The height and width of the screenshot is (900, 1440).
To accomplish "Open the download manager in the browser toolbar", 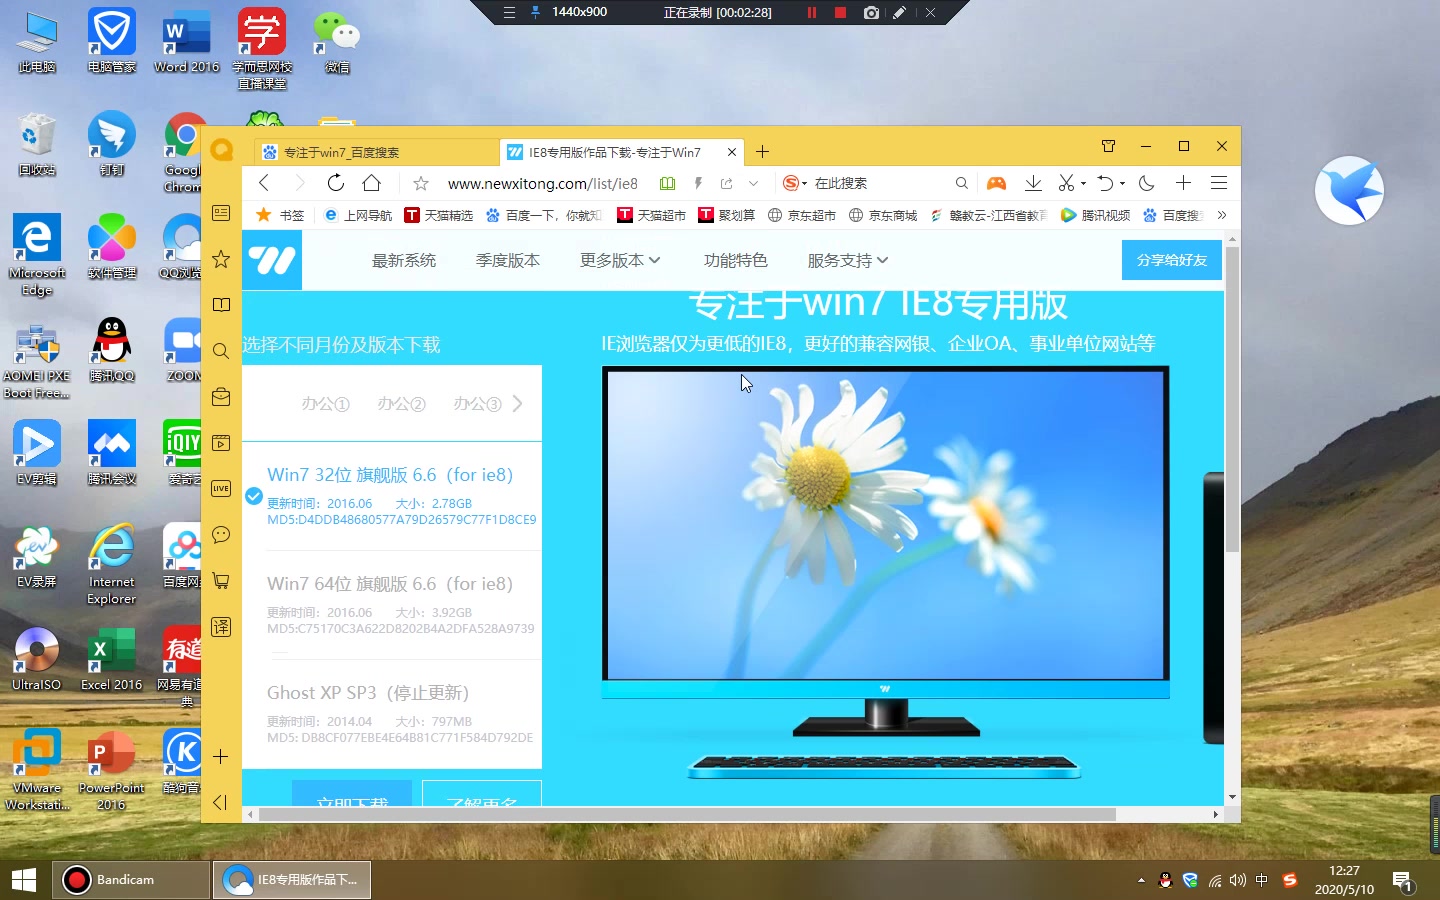I will (x=1033, y=183).
